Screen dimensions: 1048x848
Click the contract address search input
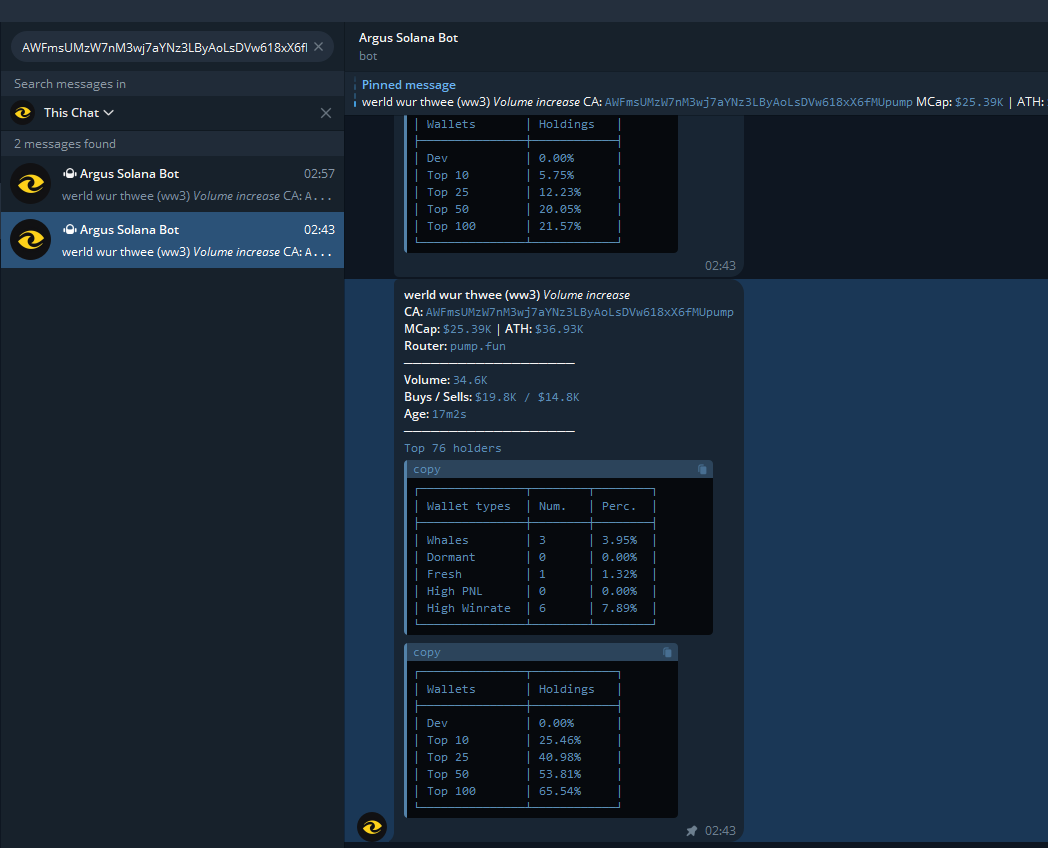point(164,47)
